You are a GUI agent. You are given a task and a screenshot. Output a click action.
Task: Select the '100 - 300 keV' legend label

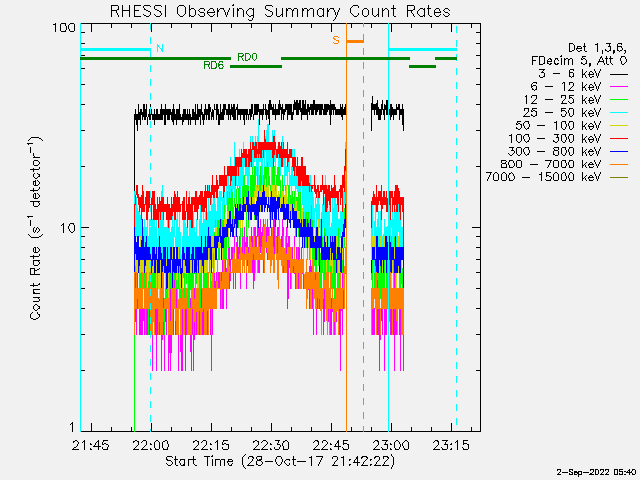tap(555, 138)
